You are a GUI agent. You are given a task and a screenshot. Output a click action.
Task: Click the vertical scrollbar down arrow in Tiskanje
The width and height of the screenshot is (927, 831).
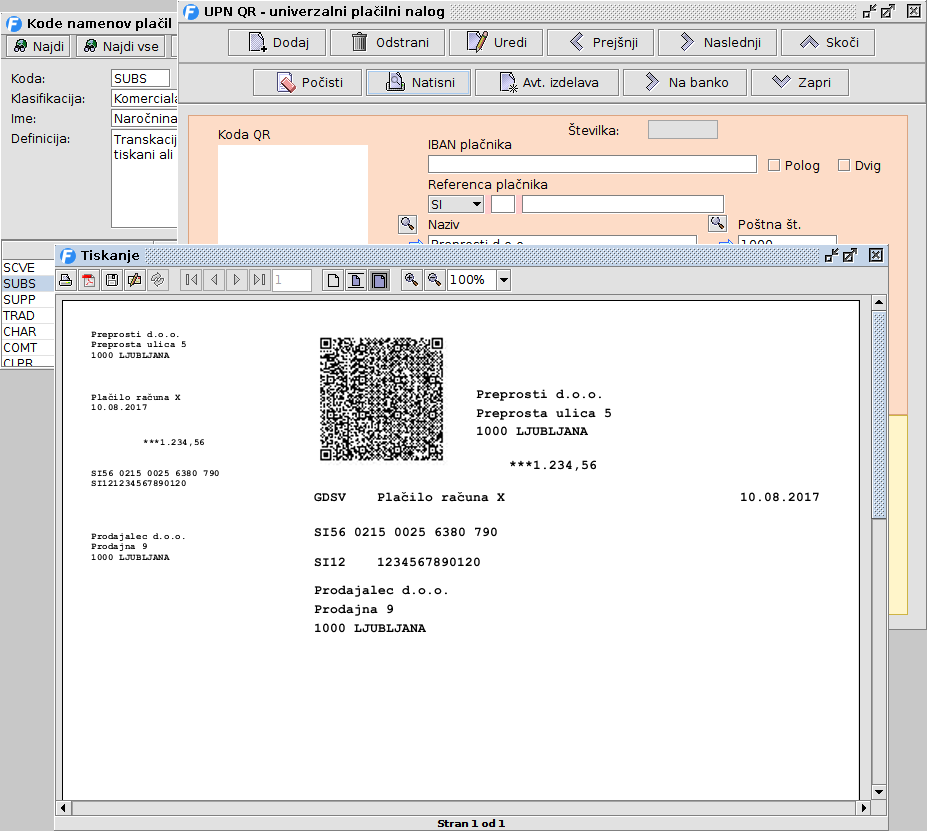(x=879, y=792)
